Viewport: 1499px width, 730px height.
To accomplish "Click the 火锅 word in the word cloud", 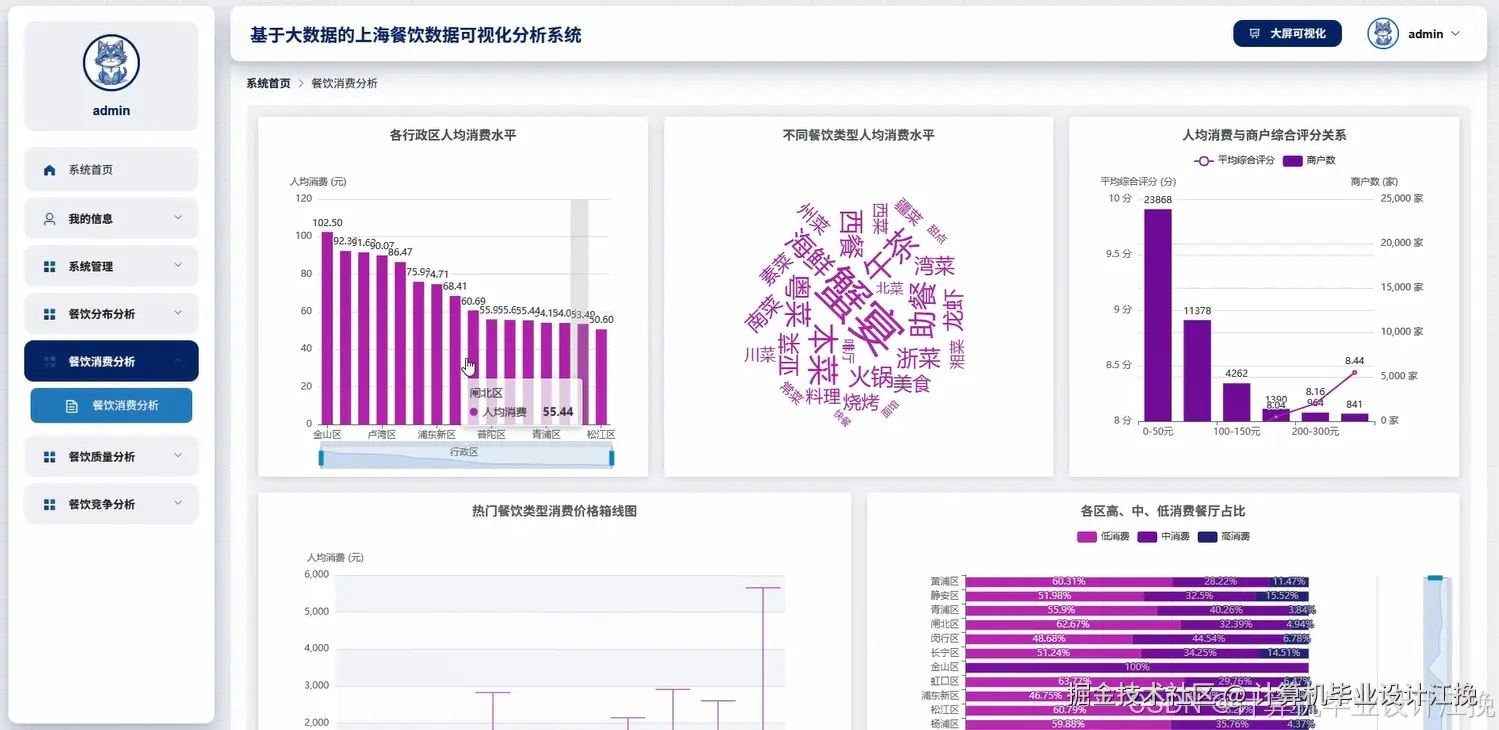I will tap(870, 377).
